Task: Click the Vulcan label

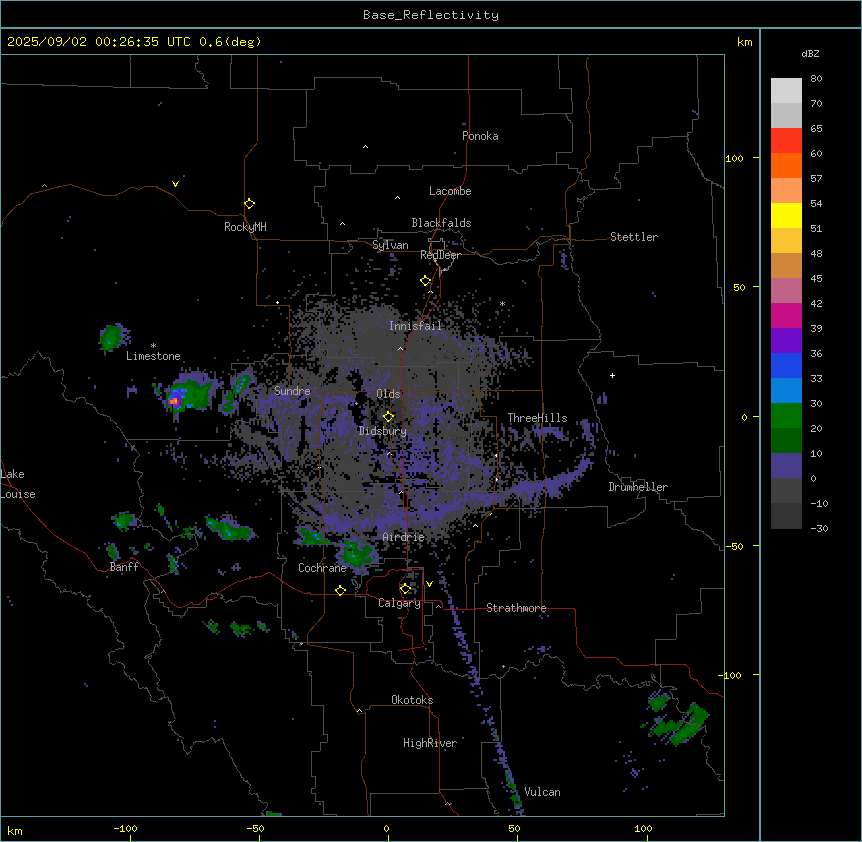Action: (x=542, y=792)
